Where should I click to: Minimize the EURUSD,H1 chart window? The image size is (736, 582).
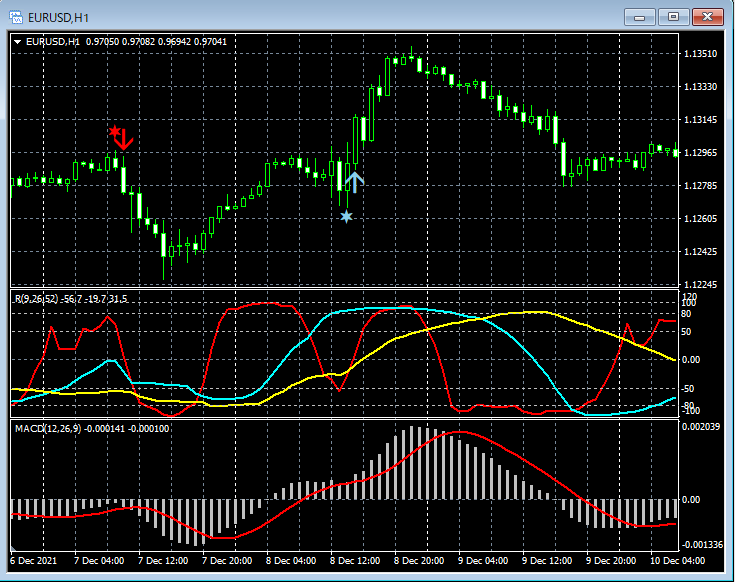[640, 16]
